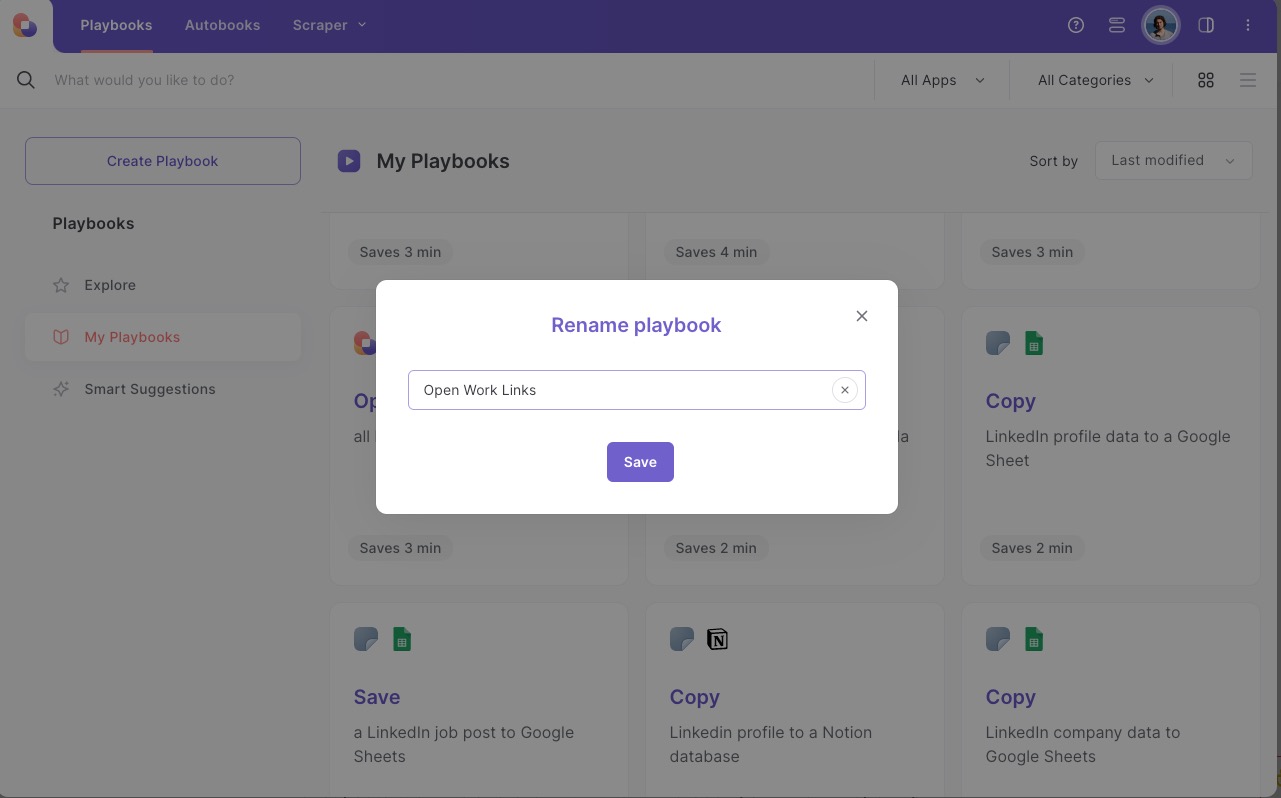The height and width of the screenshot is (798, 1281).
Task: Clear the playbook name field
Action: click(845, 390)
